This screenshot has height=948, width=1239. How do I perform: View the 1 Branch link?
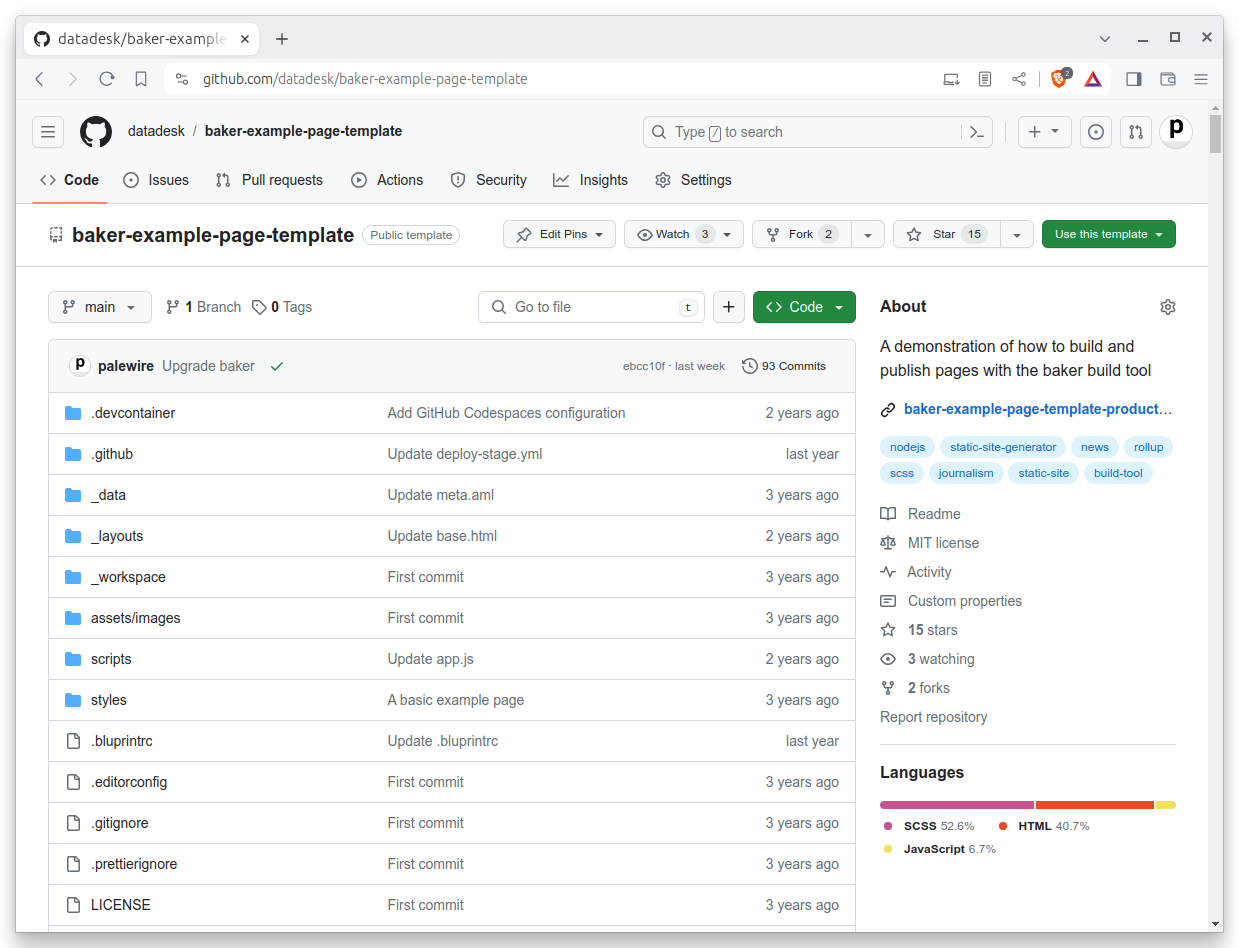point(204,307)
